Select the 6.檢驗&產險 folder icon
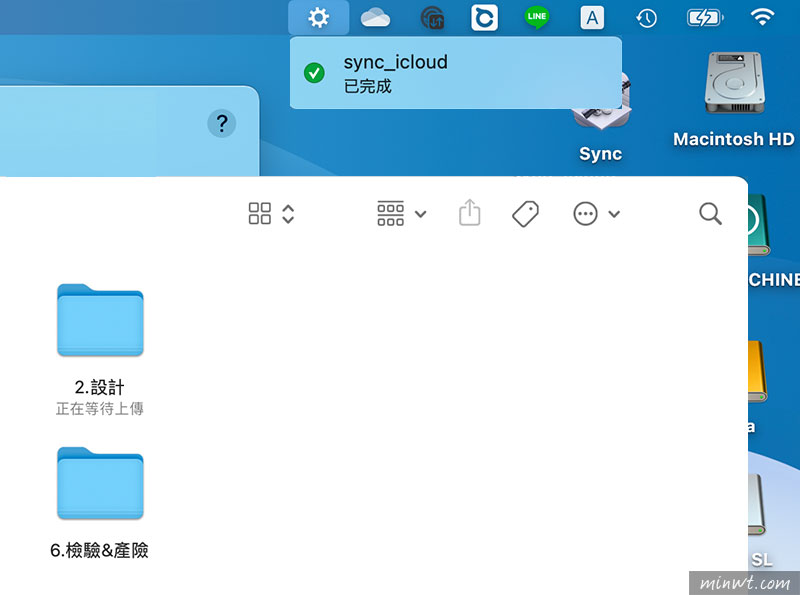The height and width of the screenshot is (595, 800). pos(100,483)
